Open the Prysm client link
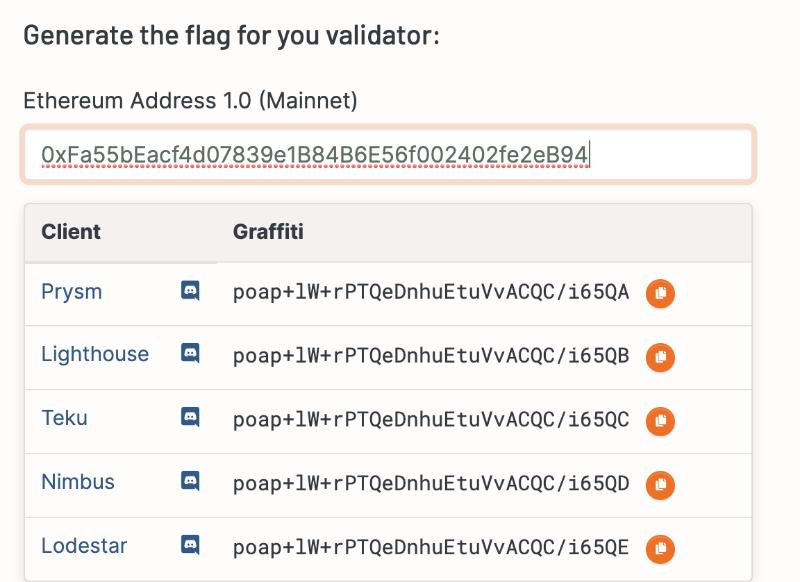800x582 pixels. tap(72, 292)
